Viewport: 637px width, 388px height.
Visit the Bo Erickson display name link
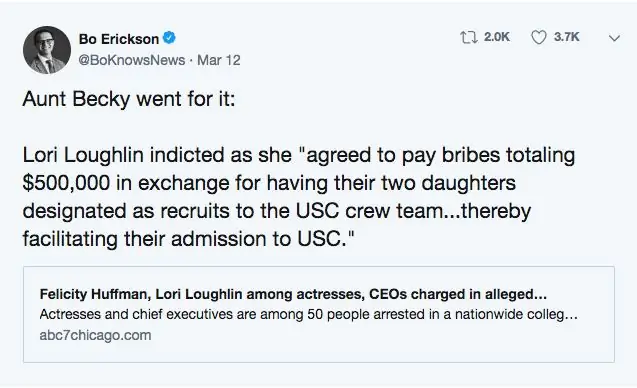click(x=119, y=39)
